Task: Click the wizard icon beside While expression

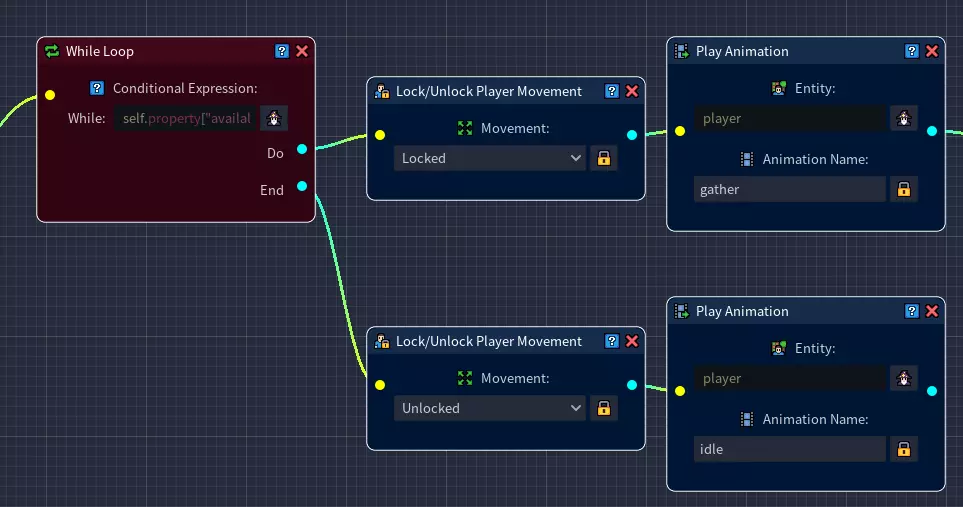Action: point(274,118)
